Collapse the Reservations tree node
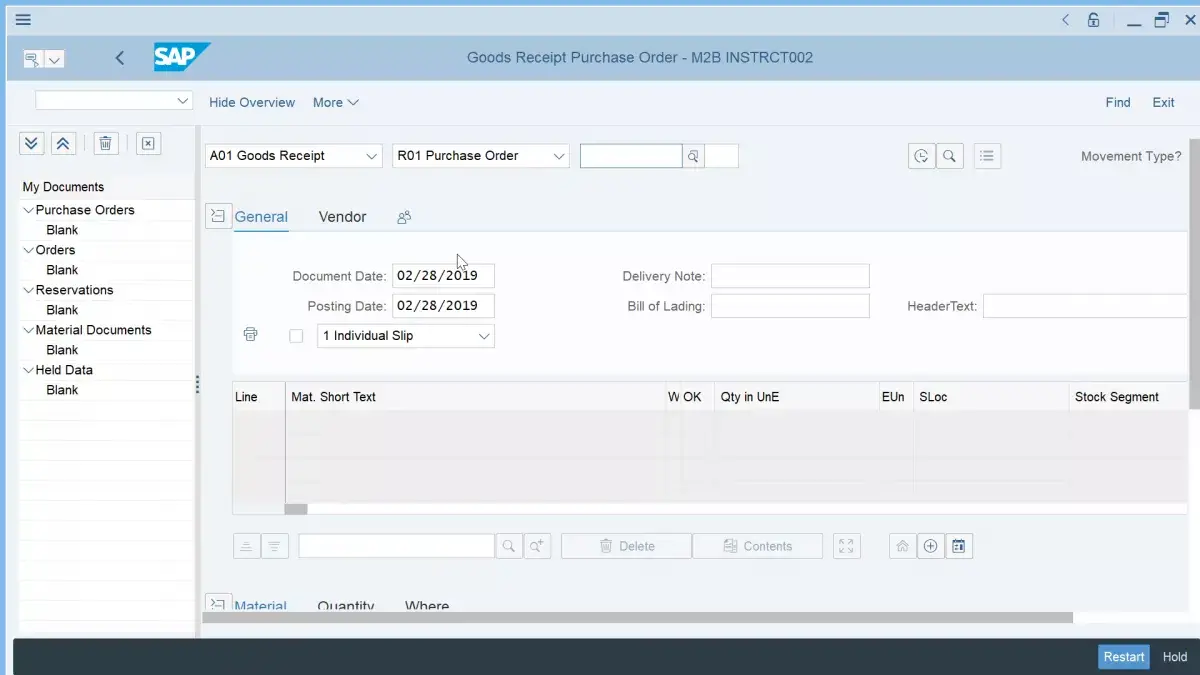1200x675 pixels. (28, 290)
